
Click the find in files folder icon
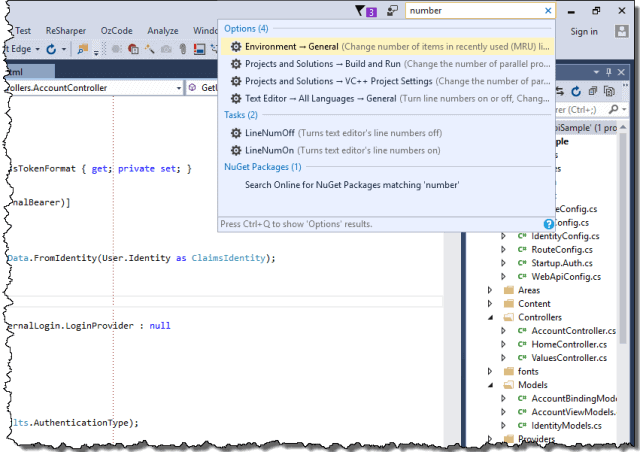click(83, 49)
